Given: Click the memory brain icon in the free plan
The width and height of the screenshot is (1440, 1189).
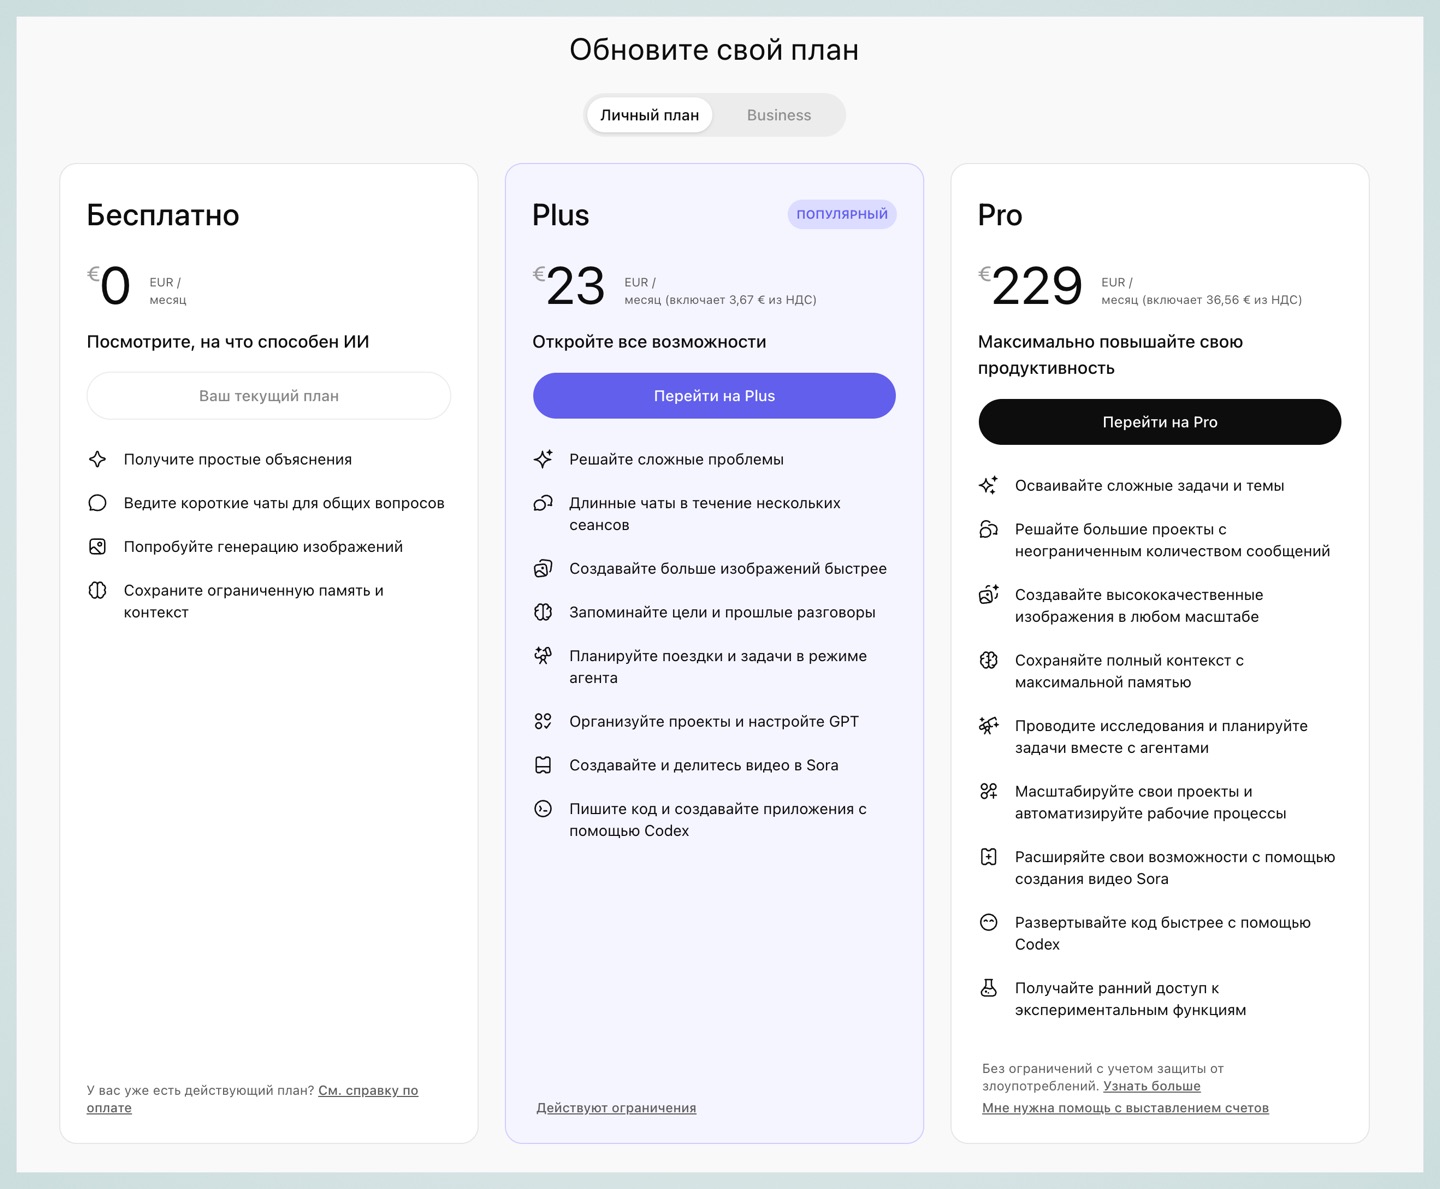Looking at the screenshot, I should 97,590.
